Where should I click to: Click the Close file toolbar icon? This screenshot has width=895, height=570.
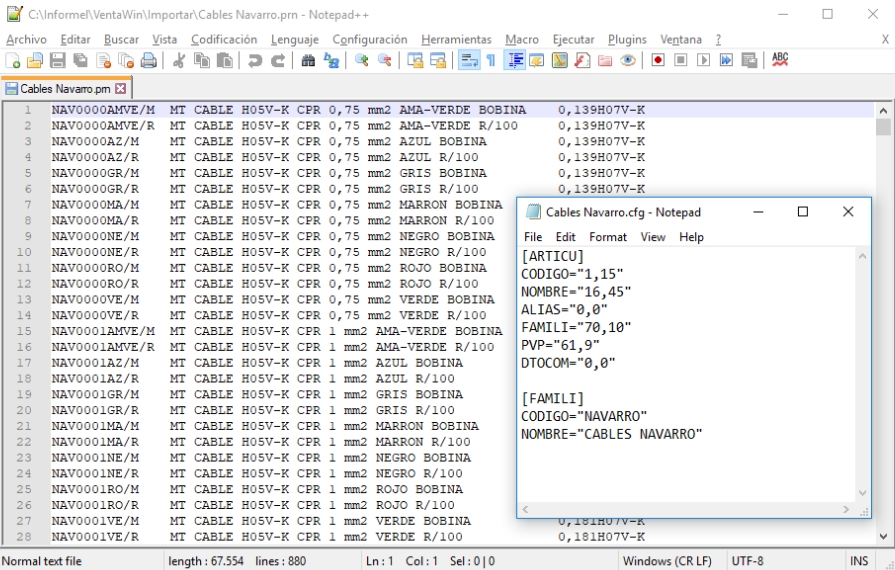coord(103,60)
